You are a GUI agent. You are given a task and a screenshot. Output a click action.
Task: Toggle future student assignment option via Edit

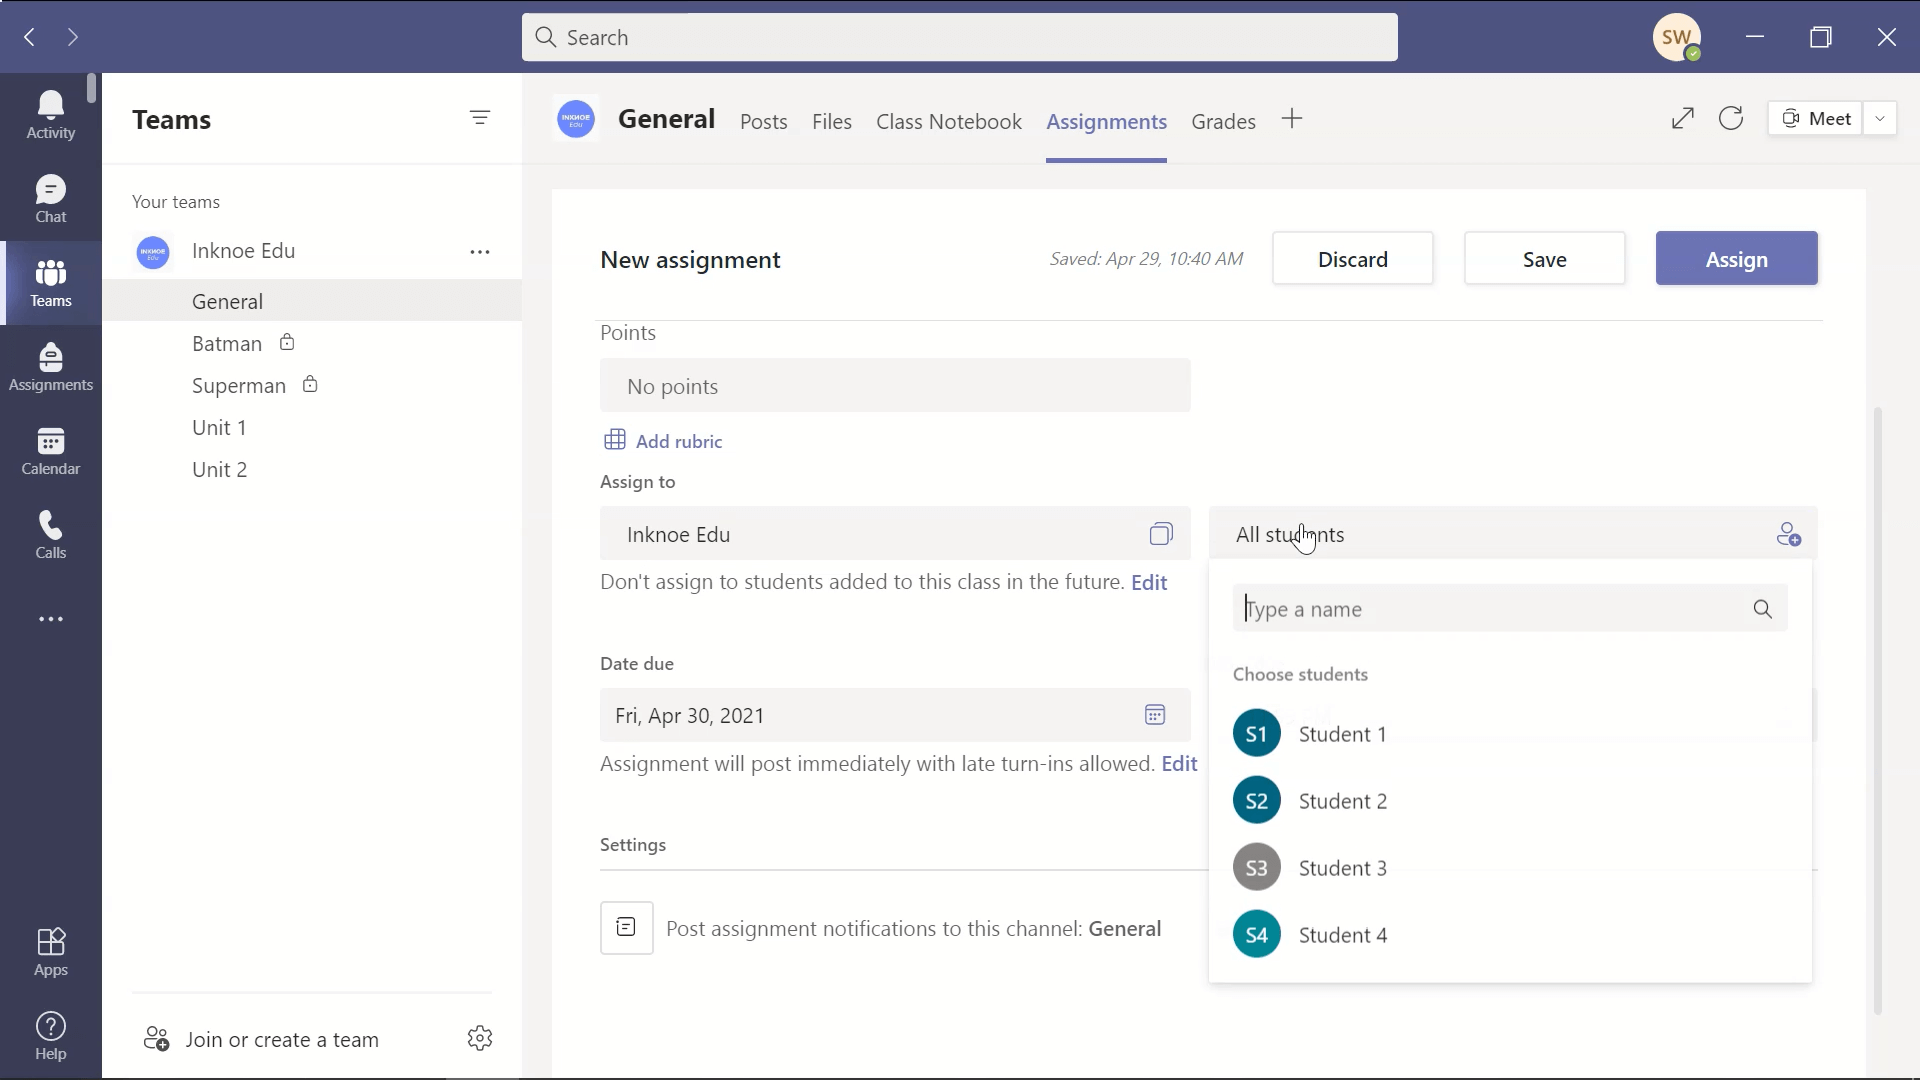(1151, 583)
